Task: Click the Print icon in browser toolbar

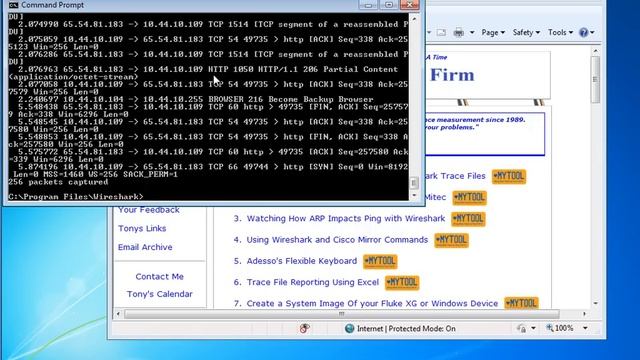Action: pyautogui.click(x=459, y=32)
